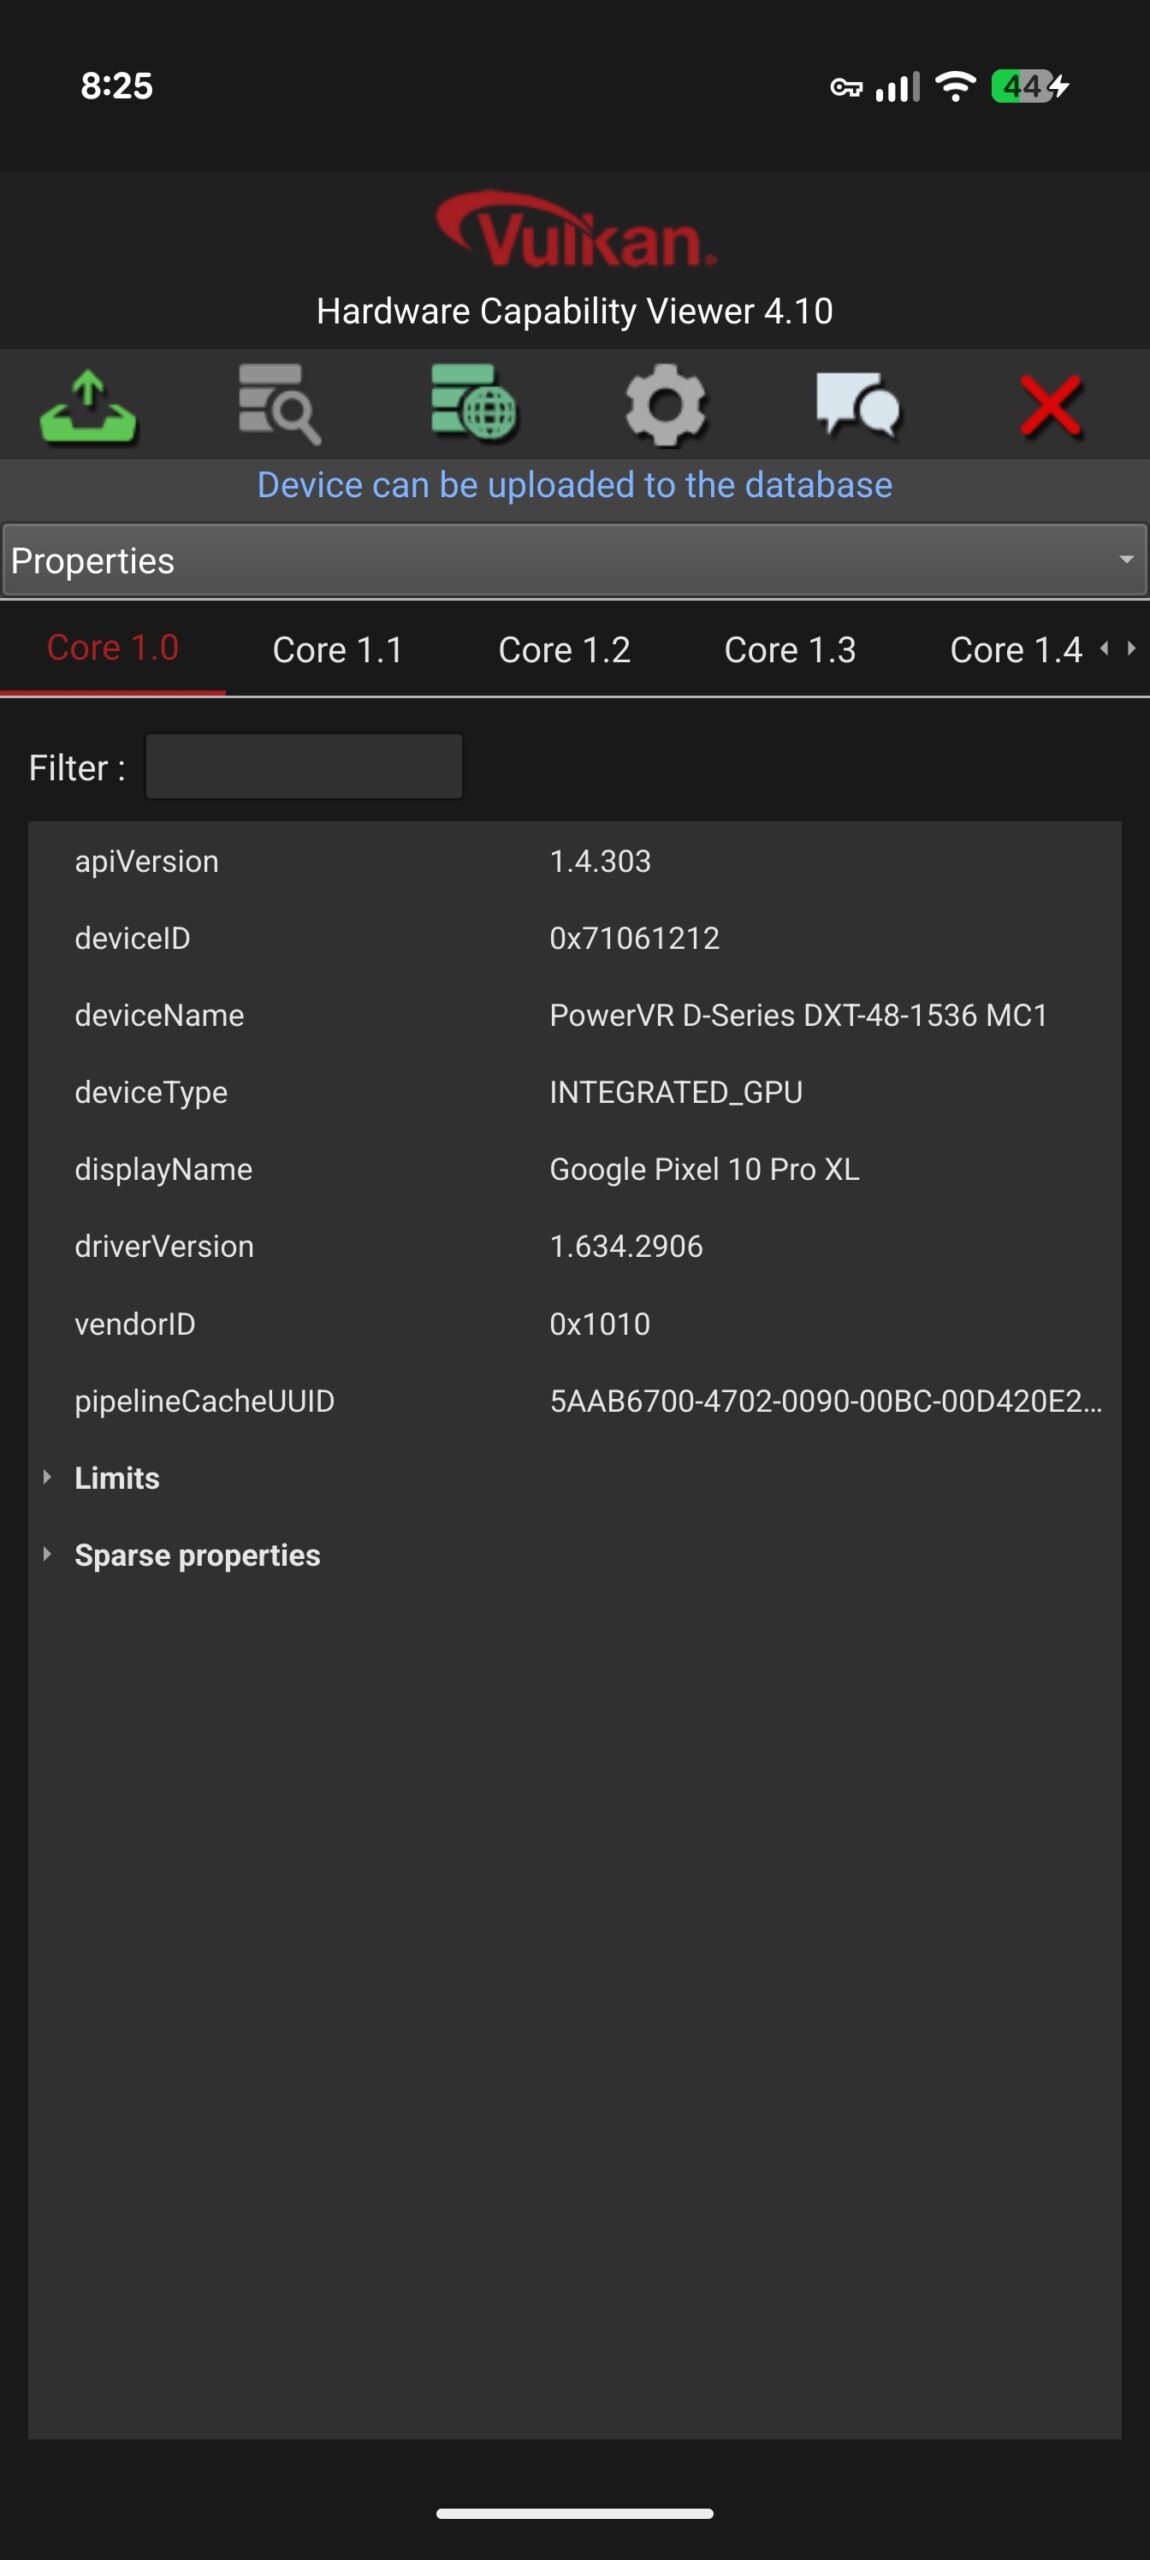
Task: Switch to the Core 1.1 tab
Action: (x=336, y=649)
